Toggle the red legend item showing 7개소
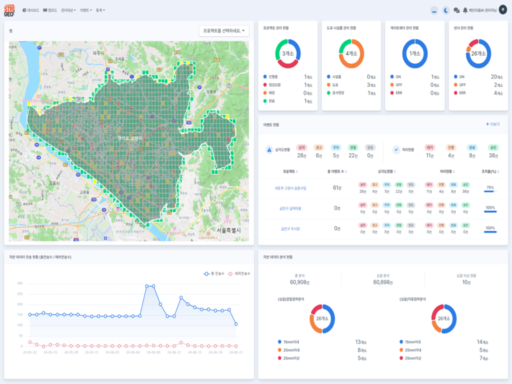512x384 pixels. point(444,358)
